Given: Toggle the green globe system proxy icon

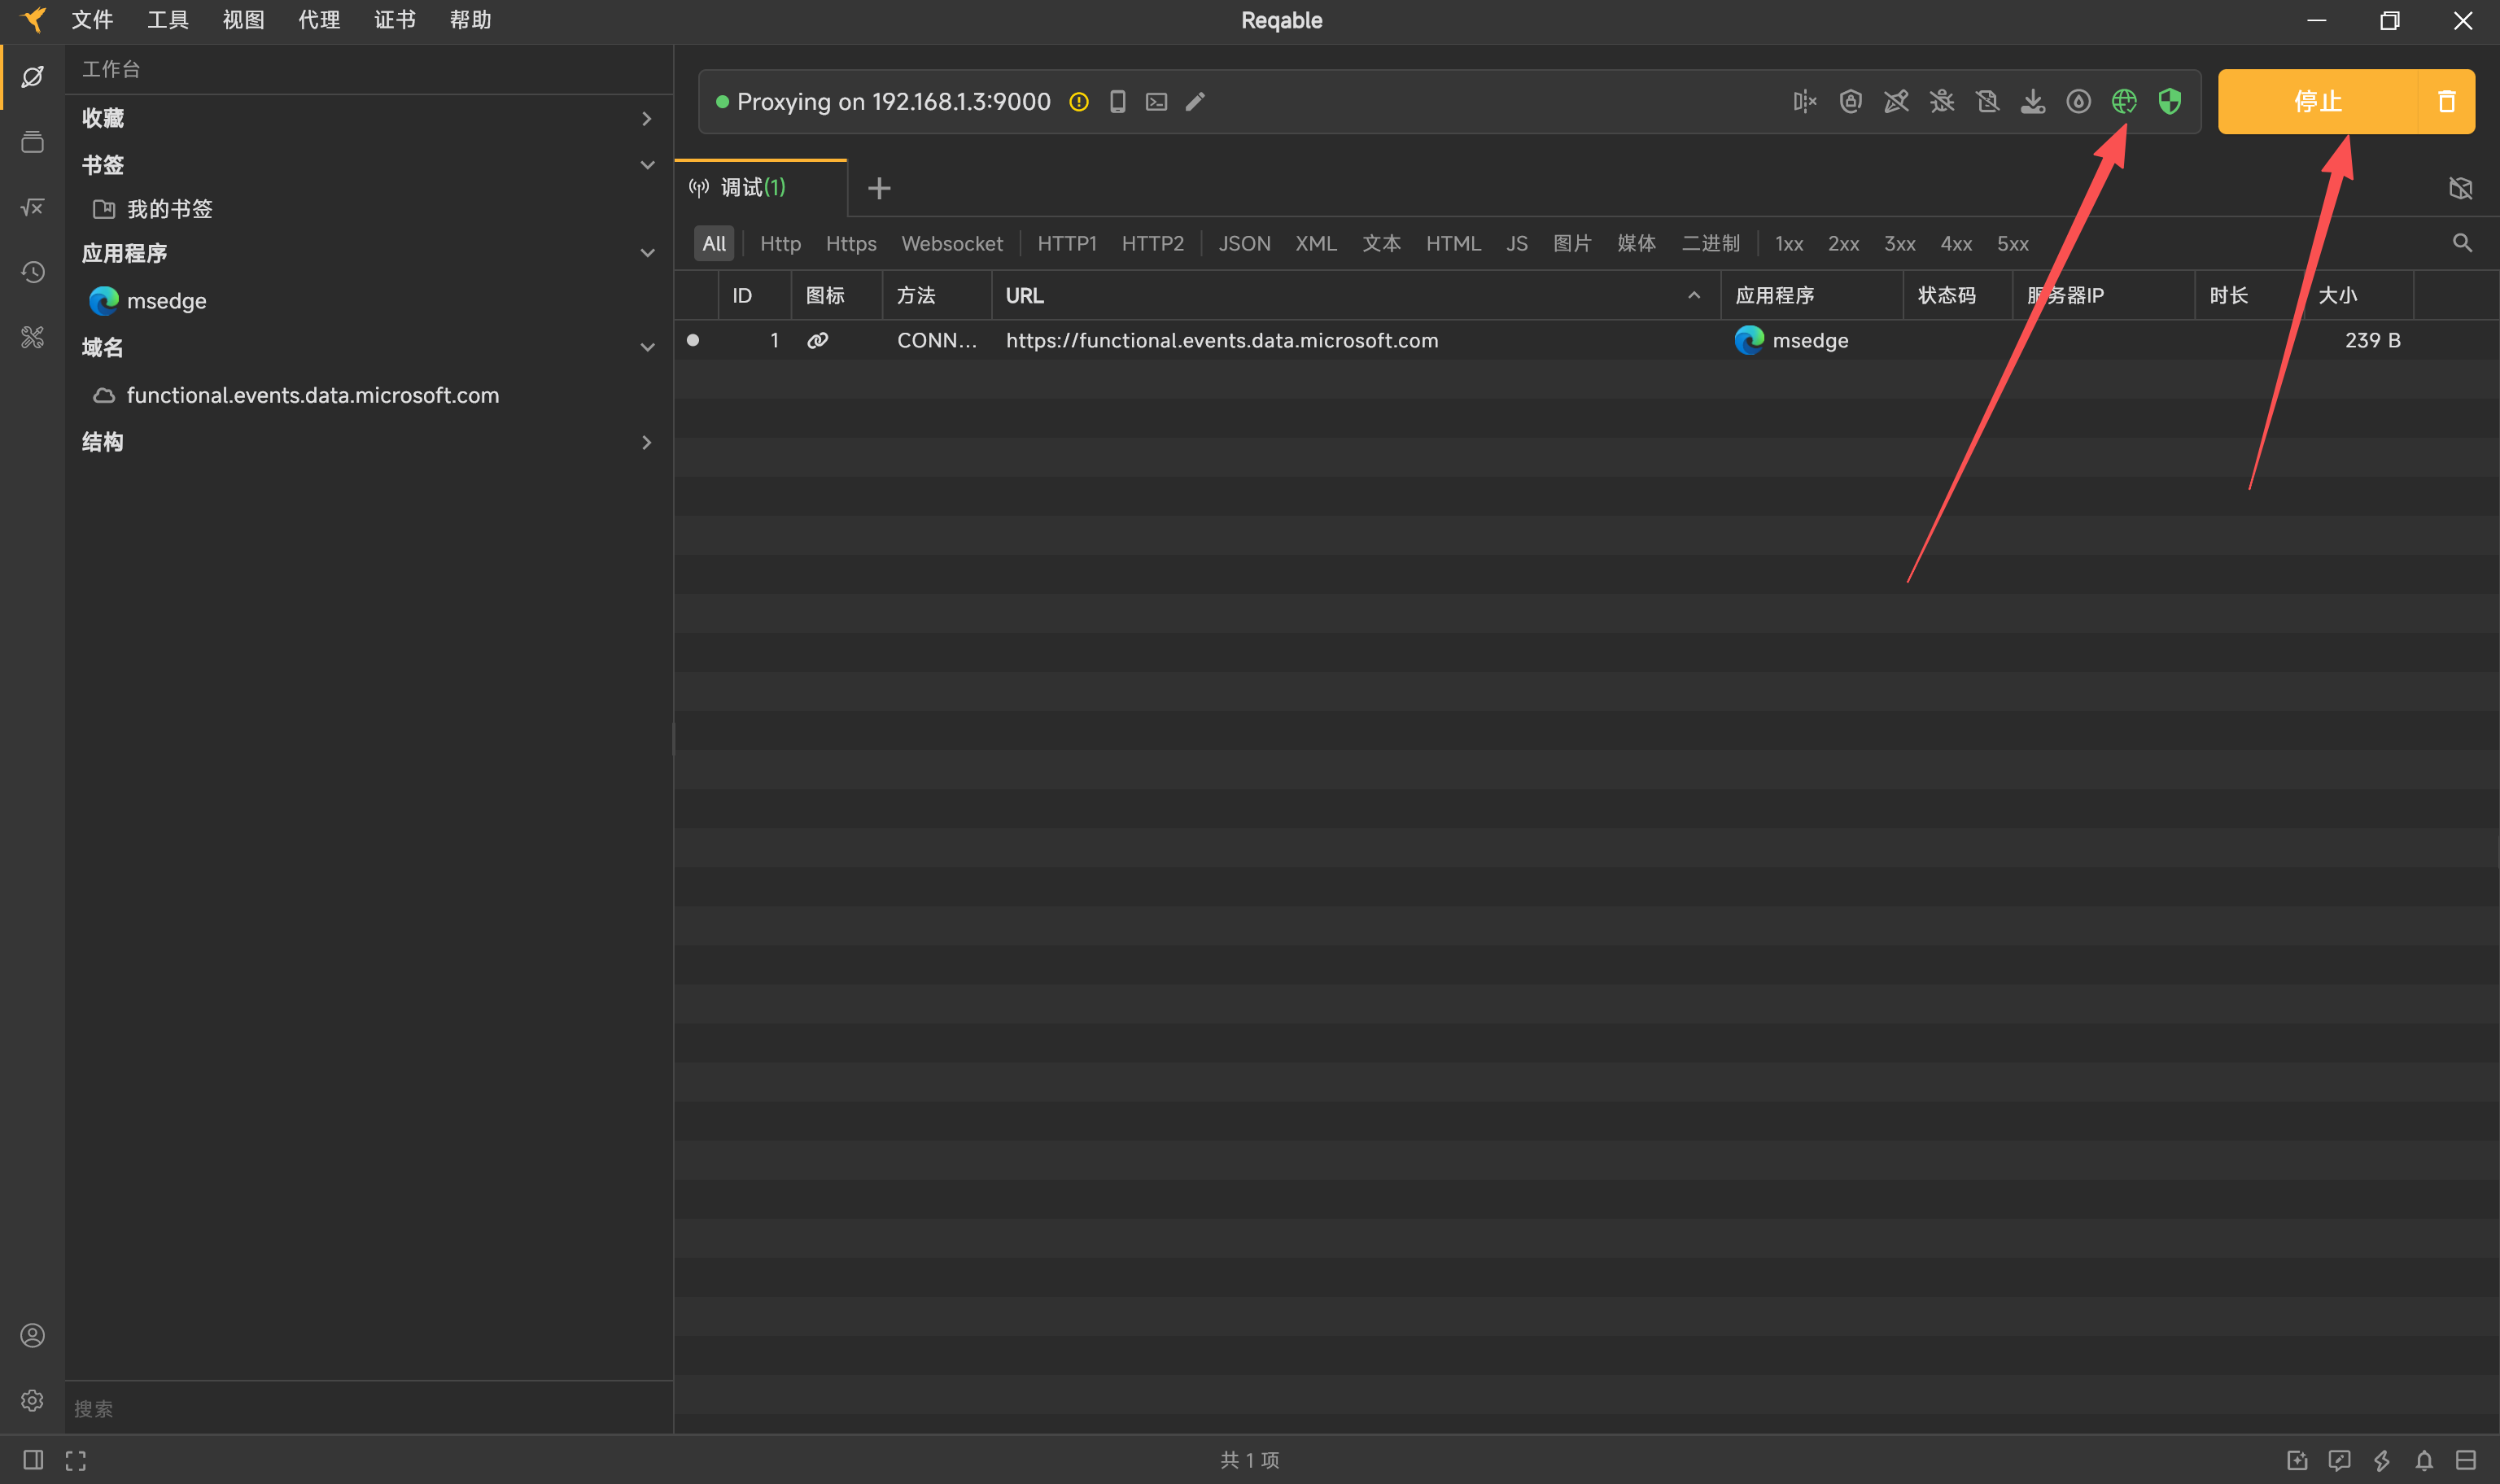Looking at the screenshot, I should [2123, 101].
